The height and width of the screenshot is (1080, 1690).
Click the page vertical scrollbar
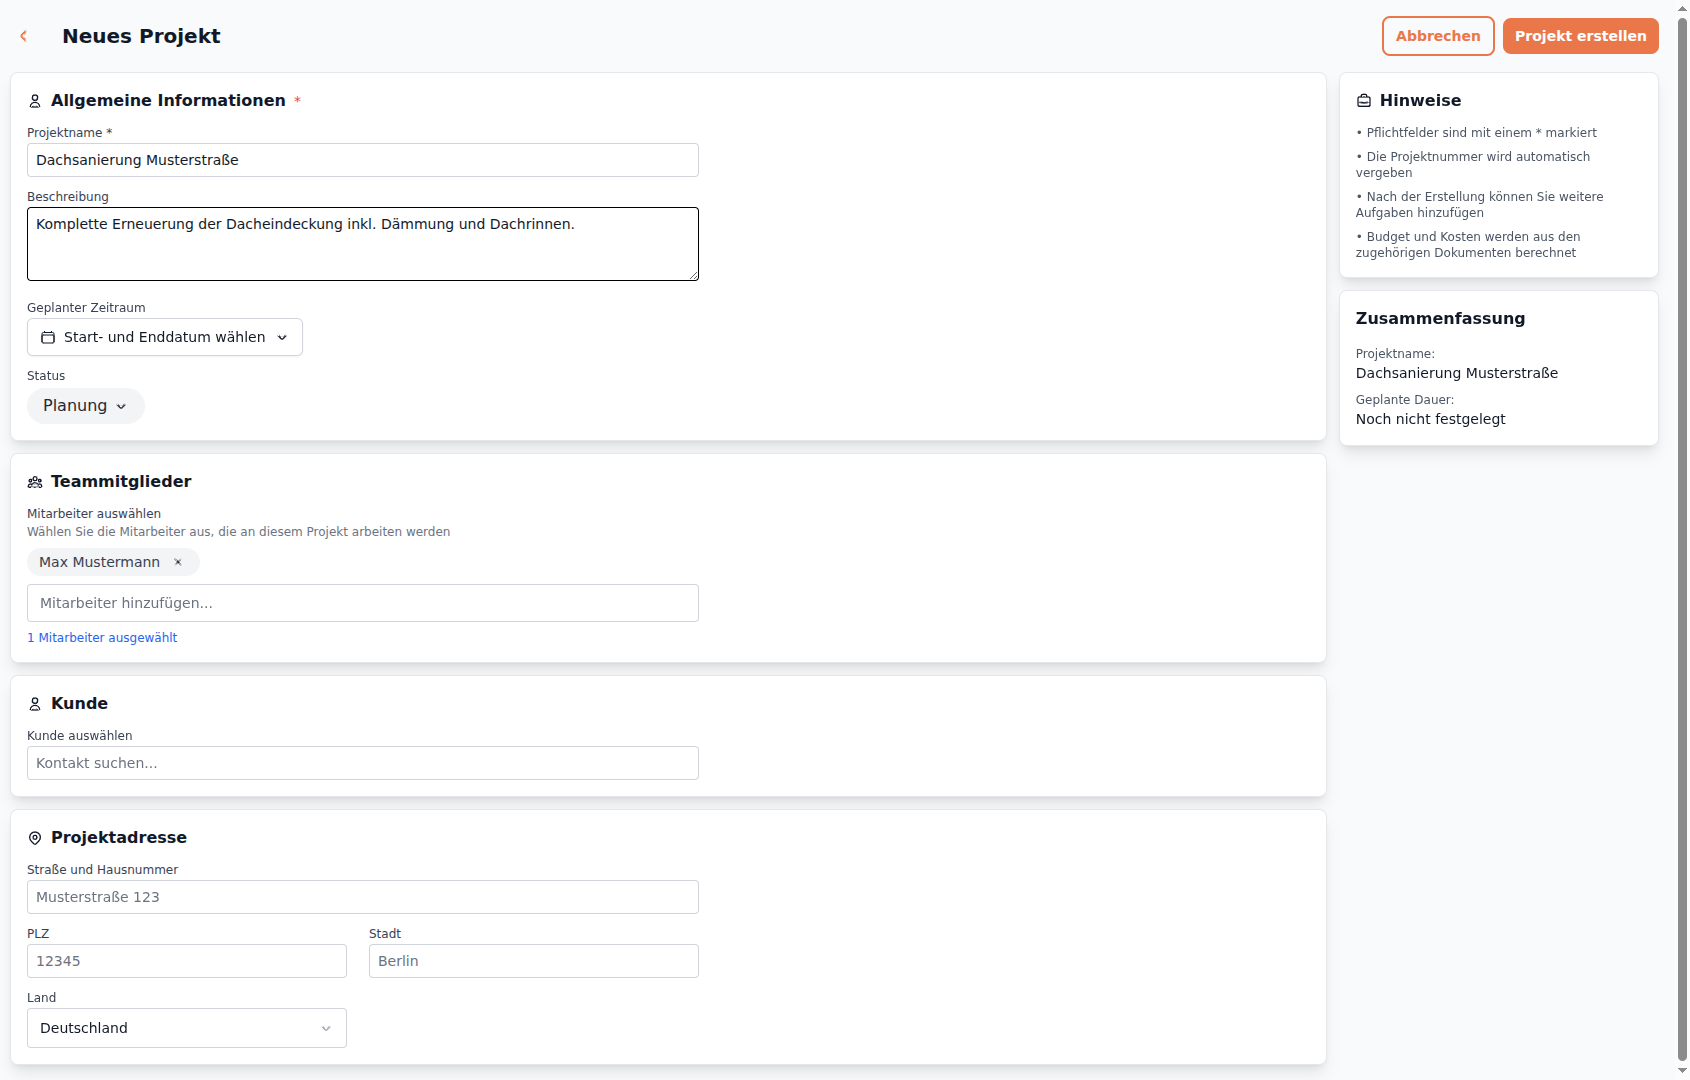point(1682,540)
